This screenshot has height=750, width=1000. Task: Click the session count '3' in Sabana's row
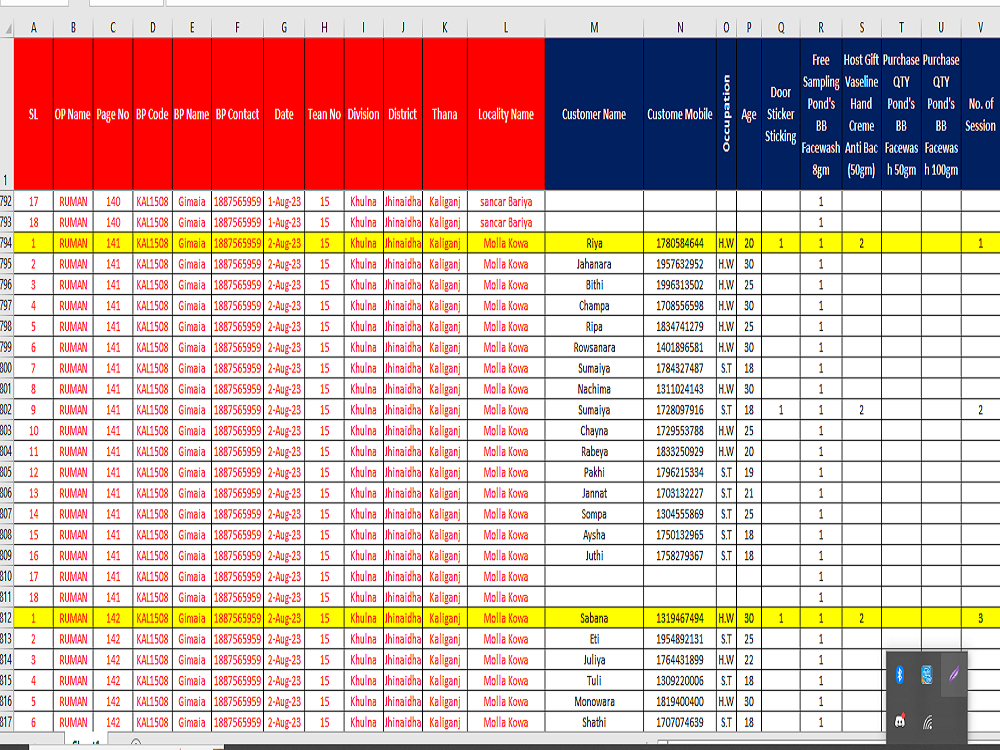pos(980,618)
